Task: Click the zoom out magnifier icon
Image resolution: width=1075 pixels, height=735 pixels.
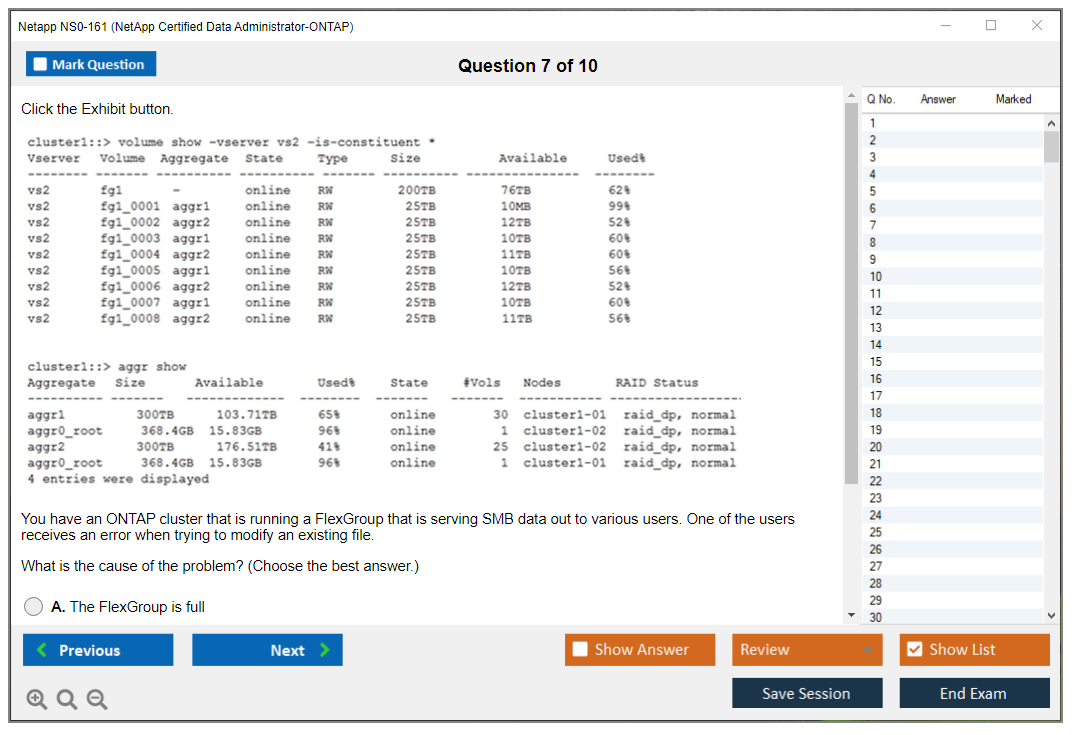Action: (x=97, y=700)
